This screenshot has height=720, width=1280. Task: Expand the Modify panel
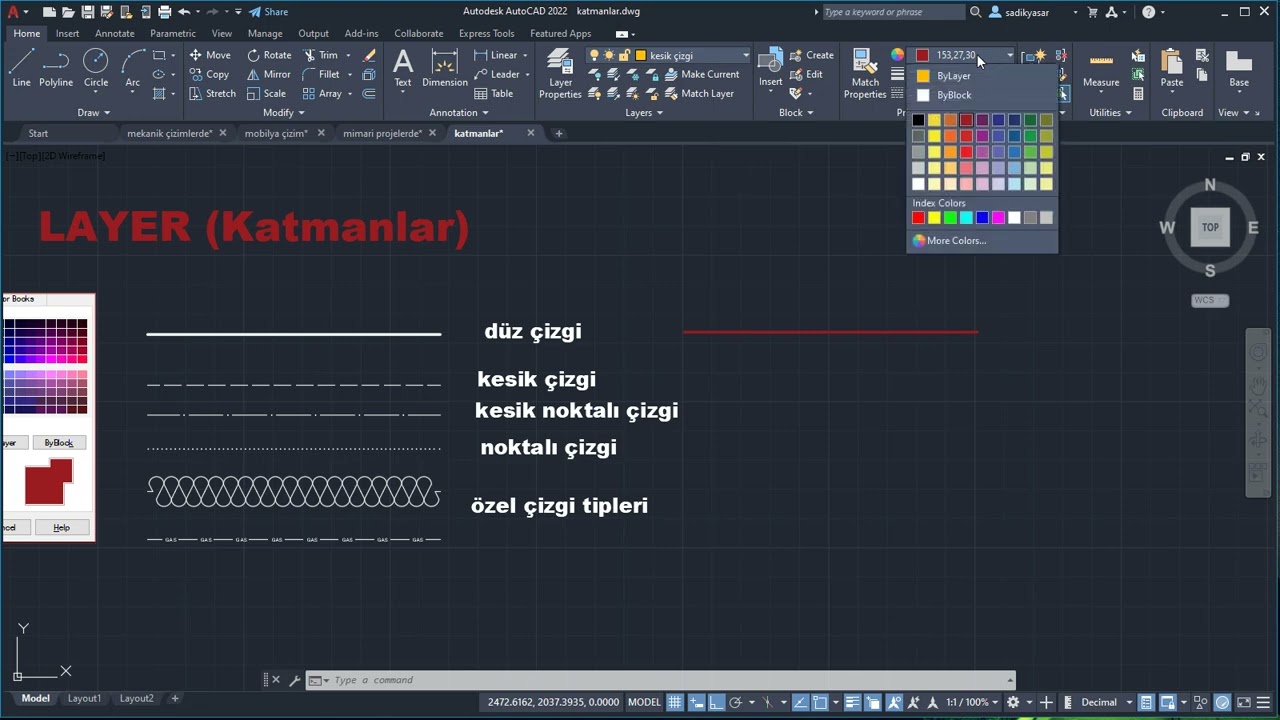coord(284,113)
